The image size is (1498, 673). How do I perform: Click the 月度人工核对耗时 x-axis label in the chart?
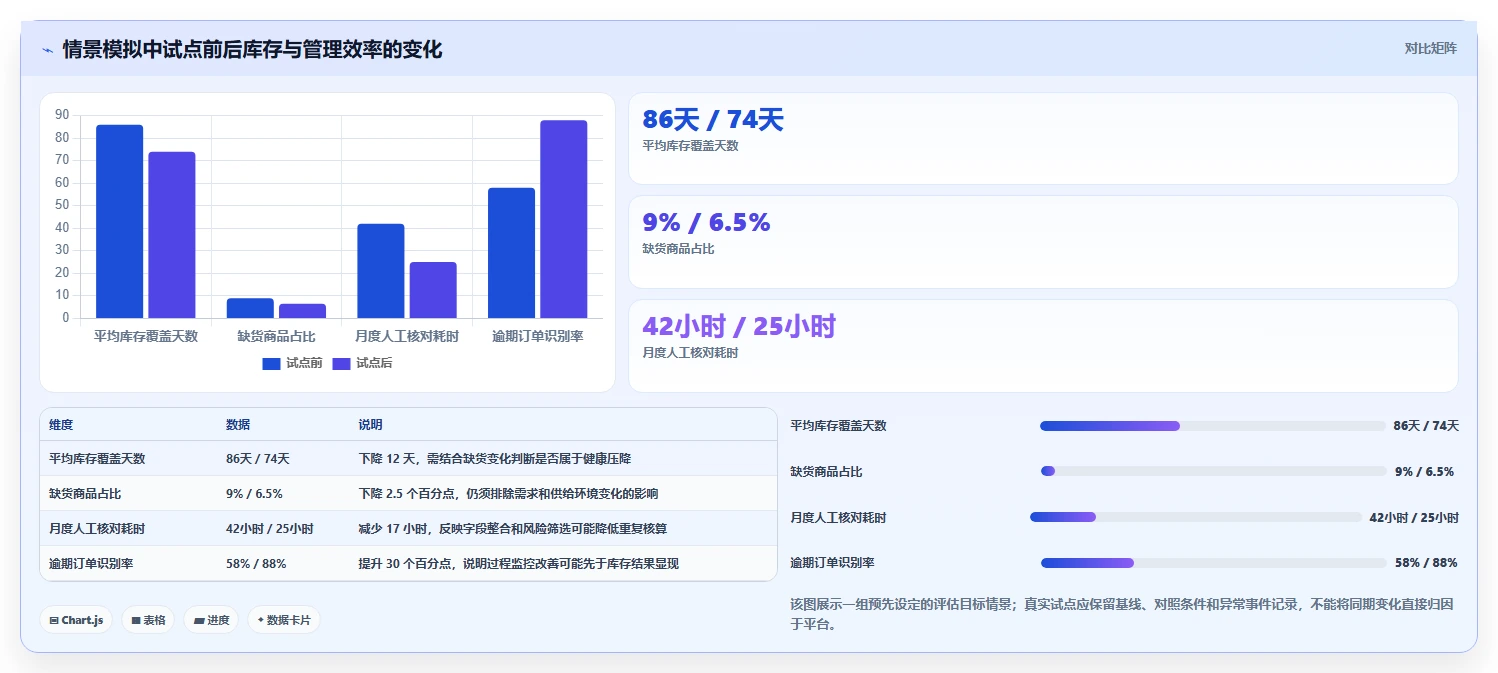pyautogui.click(x=407, y=337)
